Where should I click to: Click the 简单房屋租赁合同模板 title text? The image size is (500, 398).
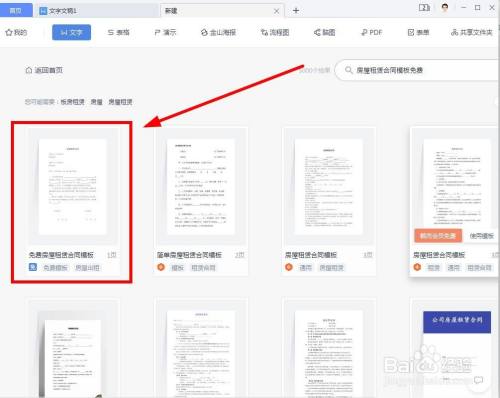[189, 255]
